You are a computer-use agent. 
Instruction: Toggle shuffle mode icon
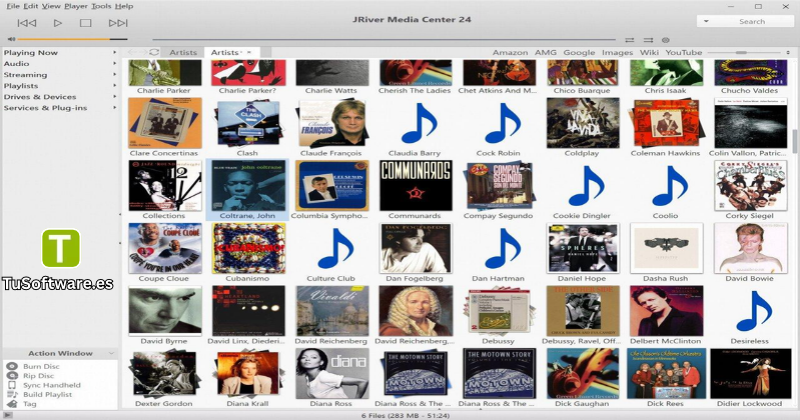pyautogui.click(x=648, y=40)
